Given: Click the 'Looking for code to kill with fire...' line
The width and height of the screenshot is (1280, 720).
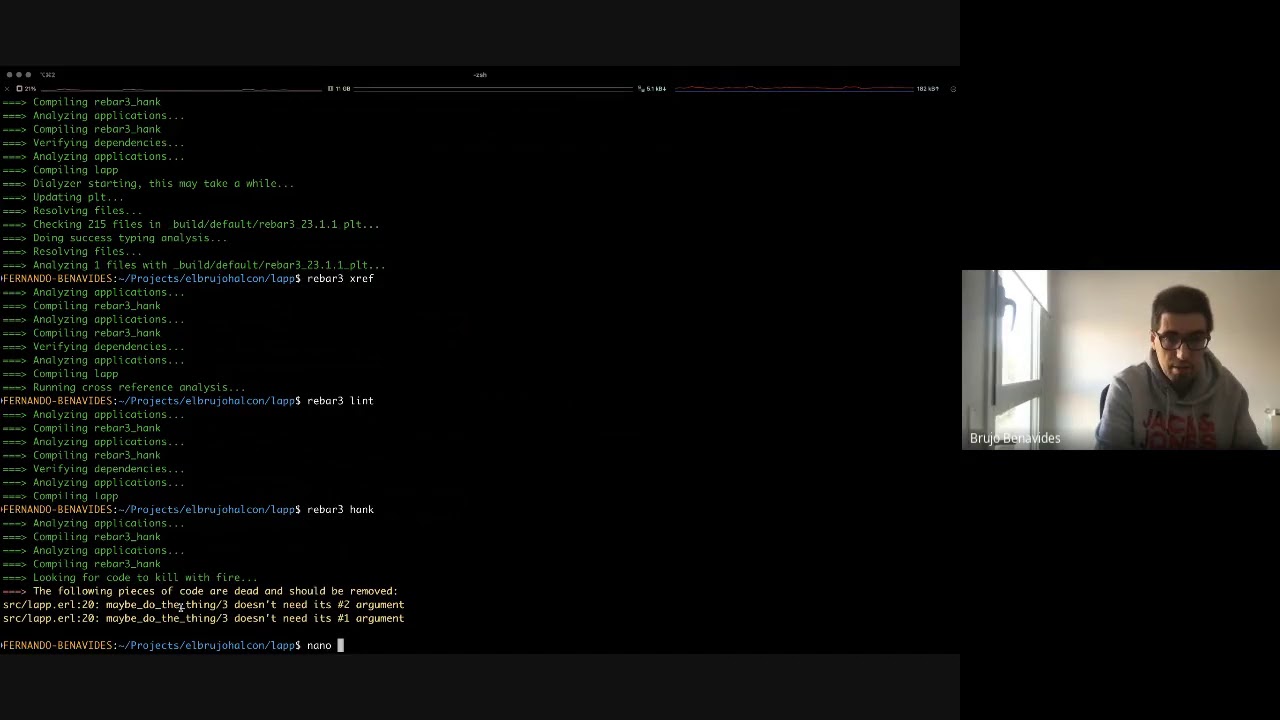Looking at the screenshot, I should (x=130, y=578).
